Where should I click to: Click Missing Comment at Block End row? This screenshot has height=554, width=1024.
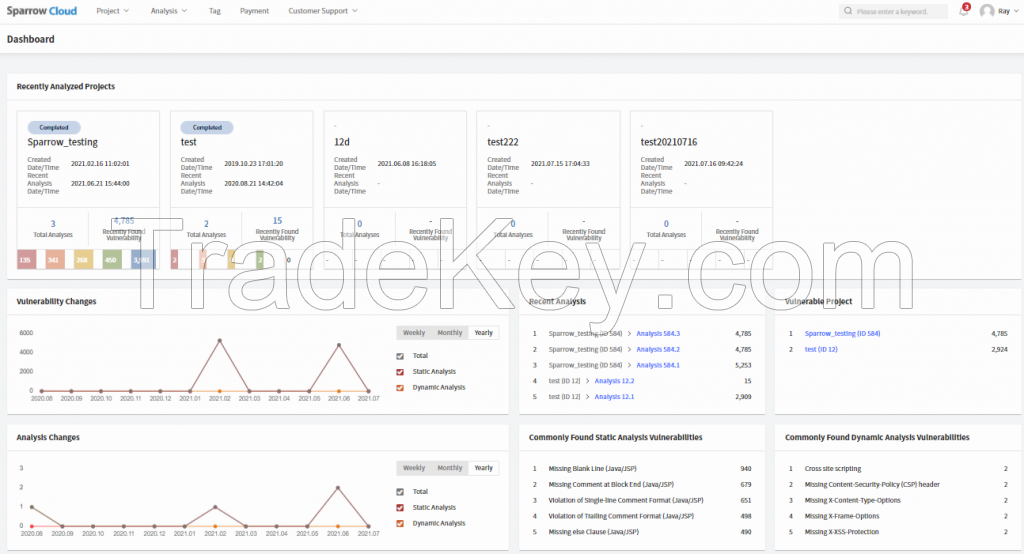click(x=641, y=485)
